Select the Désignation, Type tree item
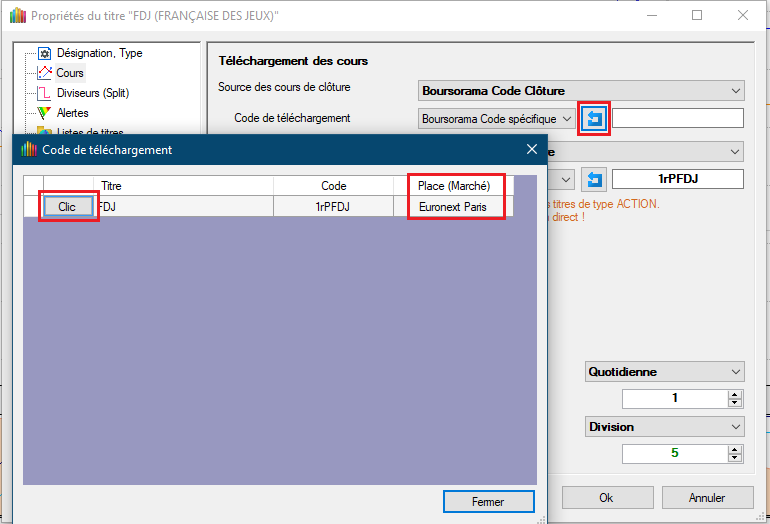Viewport: 770px width, 524px height. pyautogui.click(x=98, y=53)
